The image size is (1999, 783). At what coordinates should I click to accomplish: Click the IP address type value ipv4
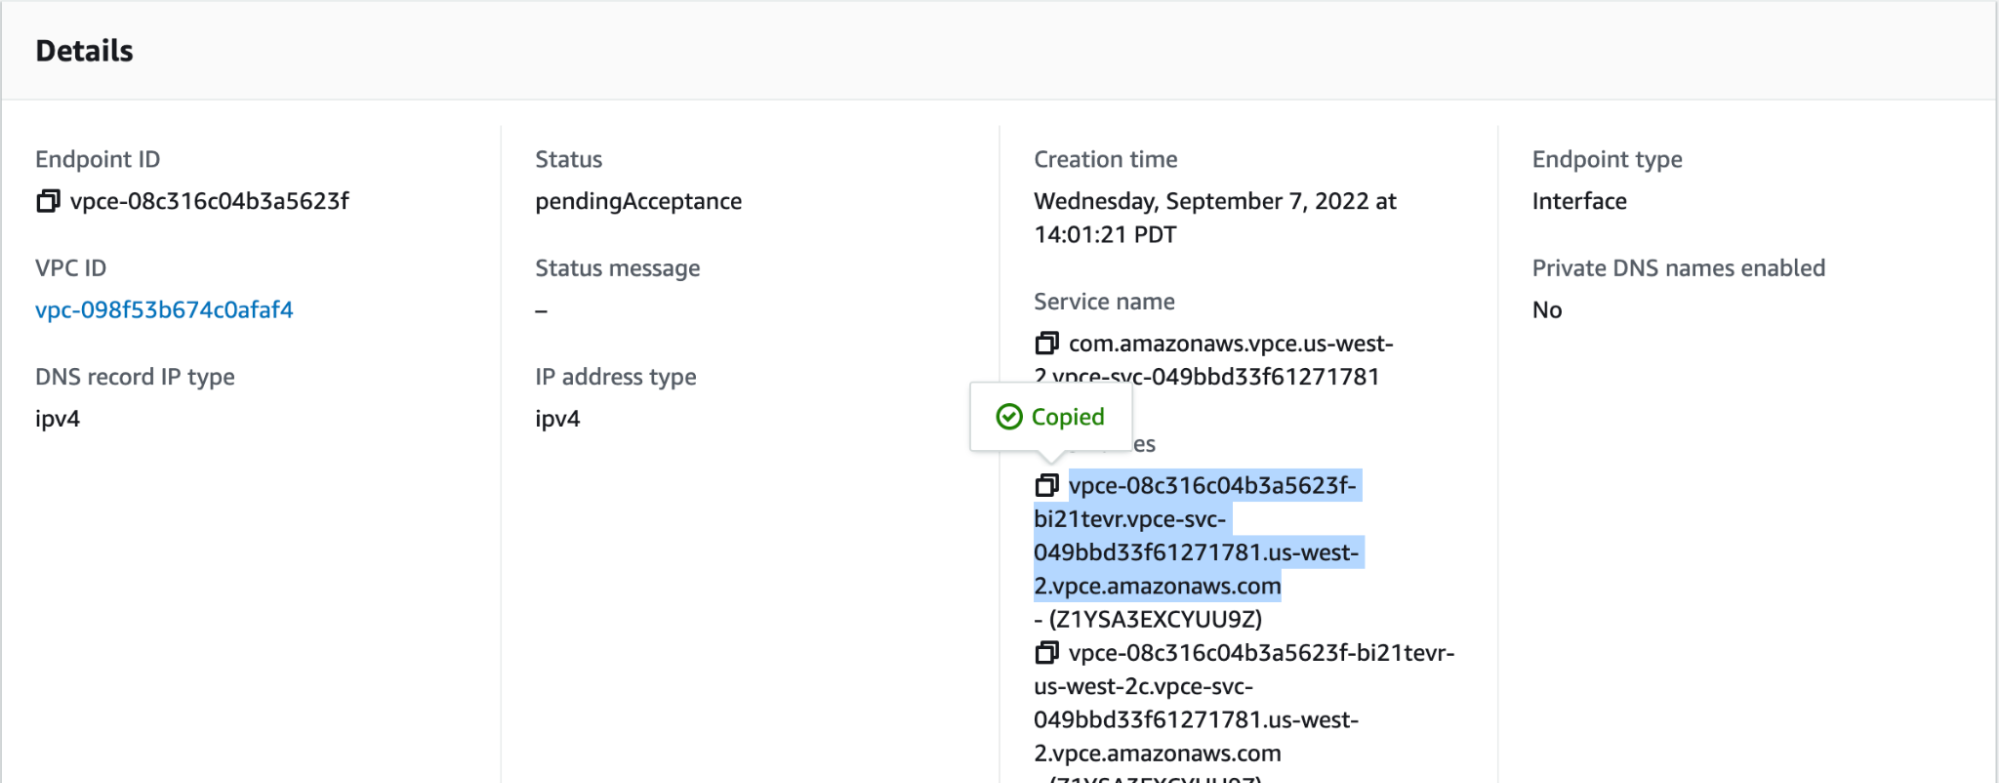(557, 419)
